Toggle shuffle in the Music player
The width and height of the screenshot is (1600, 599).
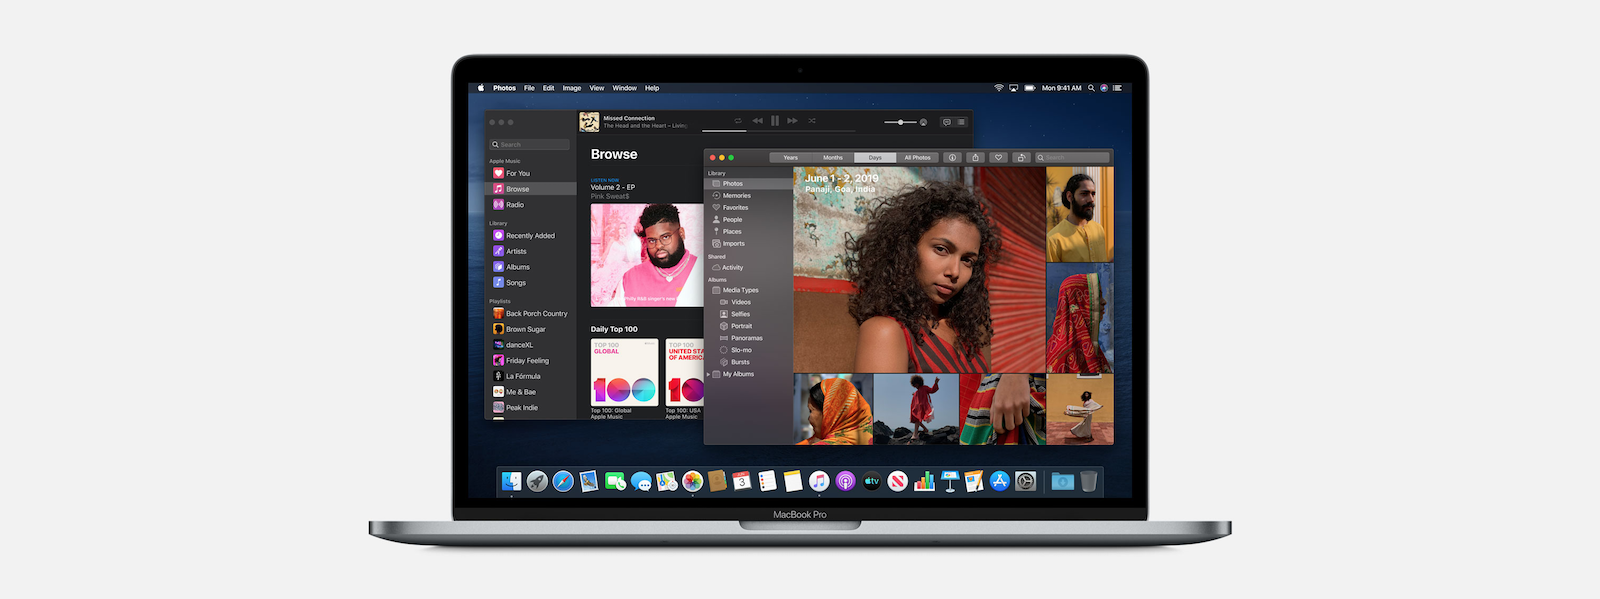pos(812,121)
